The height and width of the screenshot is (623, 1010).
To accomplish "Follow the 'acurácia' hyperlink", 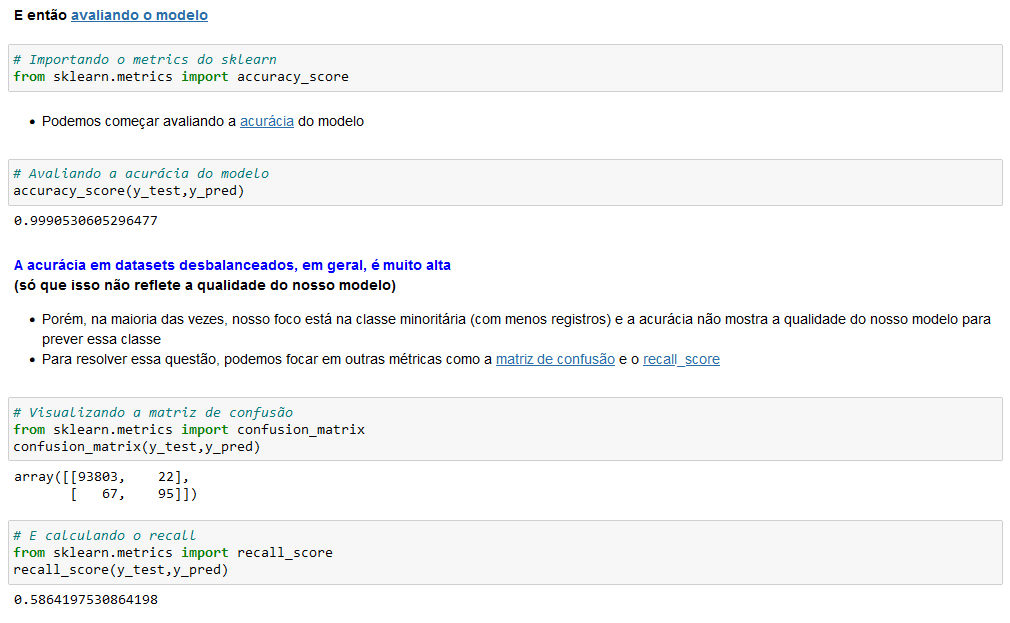I will 267,121.
